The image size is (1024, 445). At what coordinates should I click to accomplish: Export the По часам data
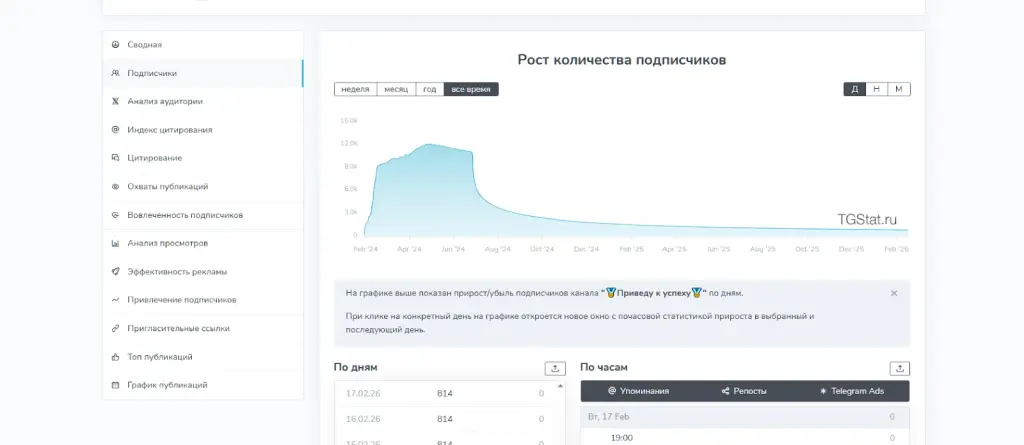click(x=900, y=369)
